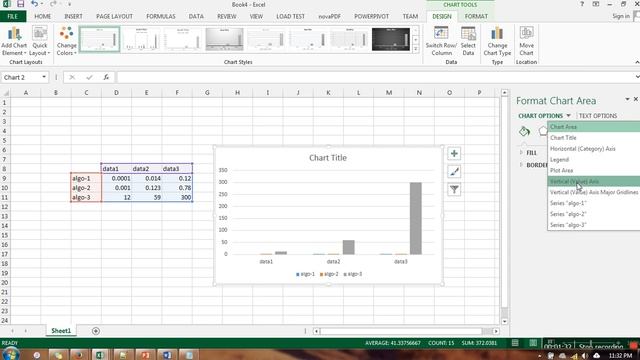640x360 pixels.
Task: Switch to the INSERT tab
Action: (x=73, y=16)
